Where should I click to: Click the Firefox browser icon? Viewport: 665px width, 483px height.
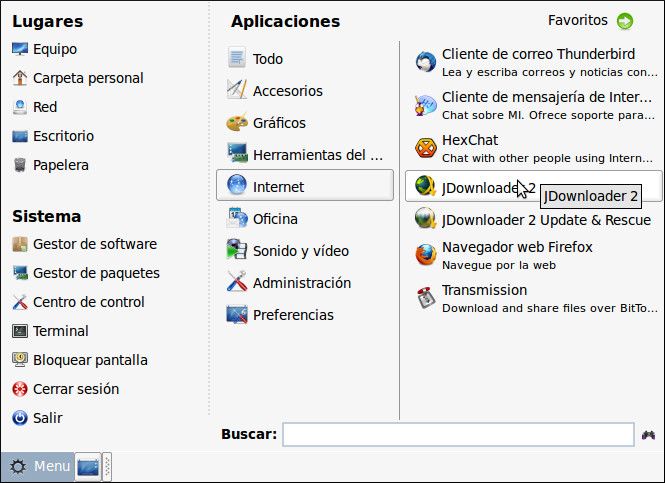(x=426, y=255)
